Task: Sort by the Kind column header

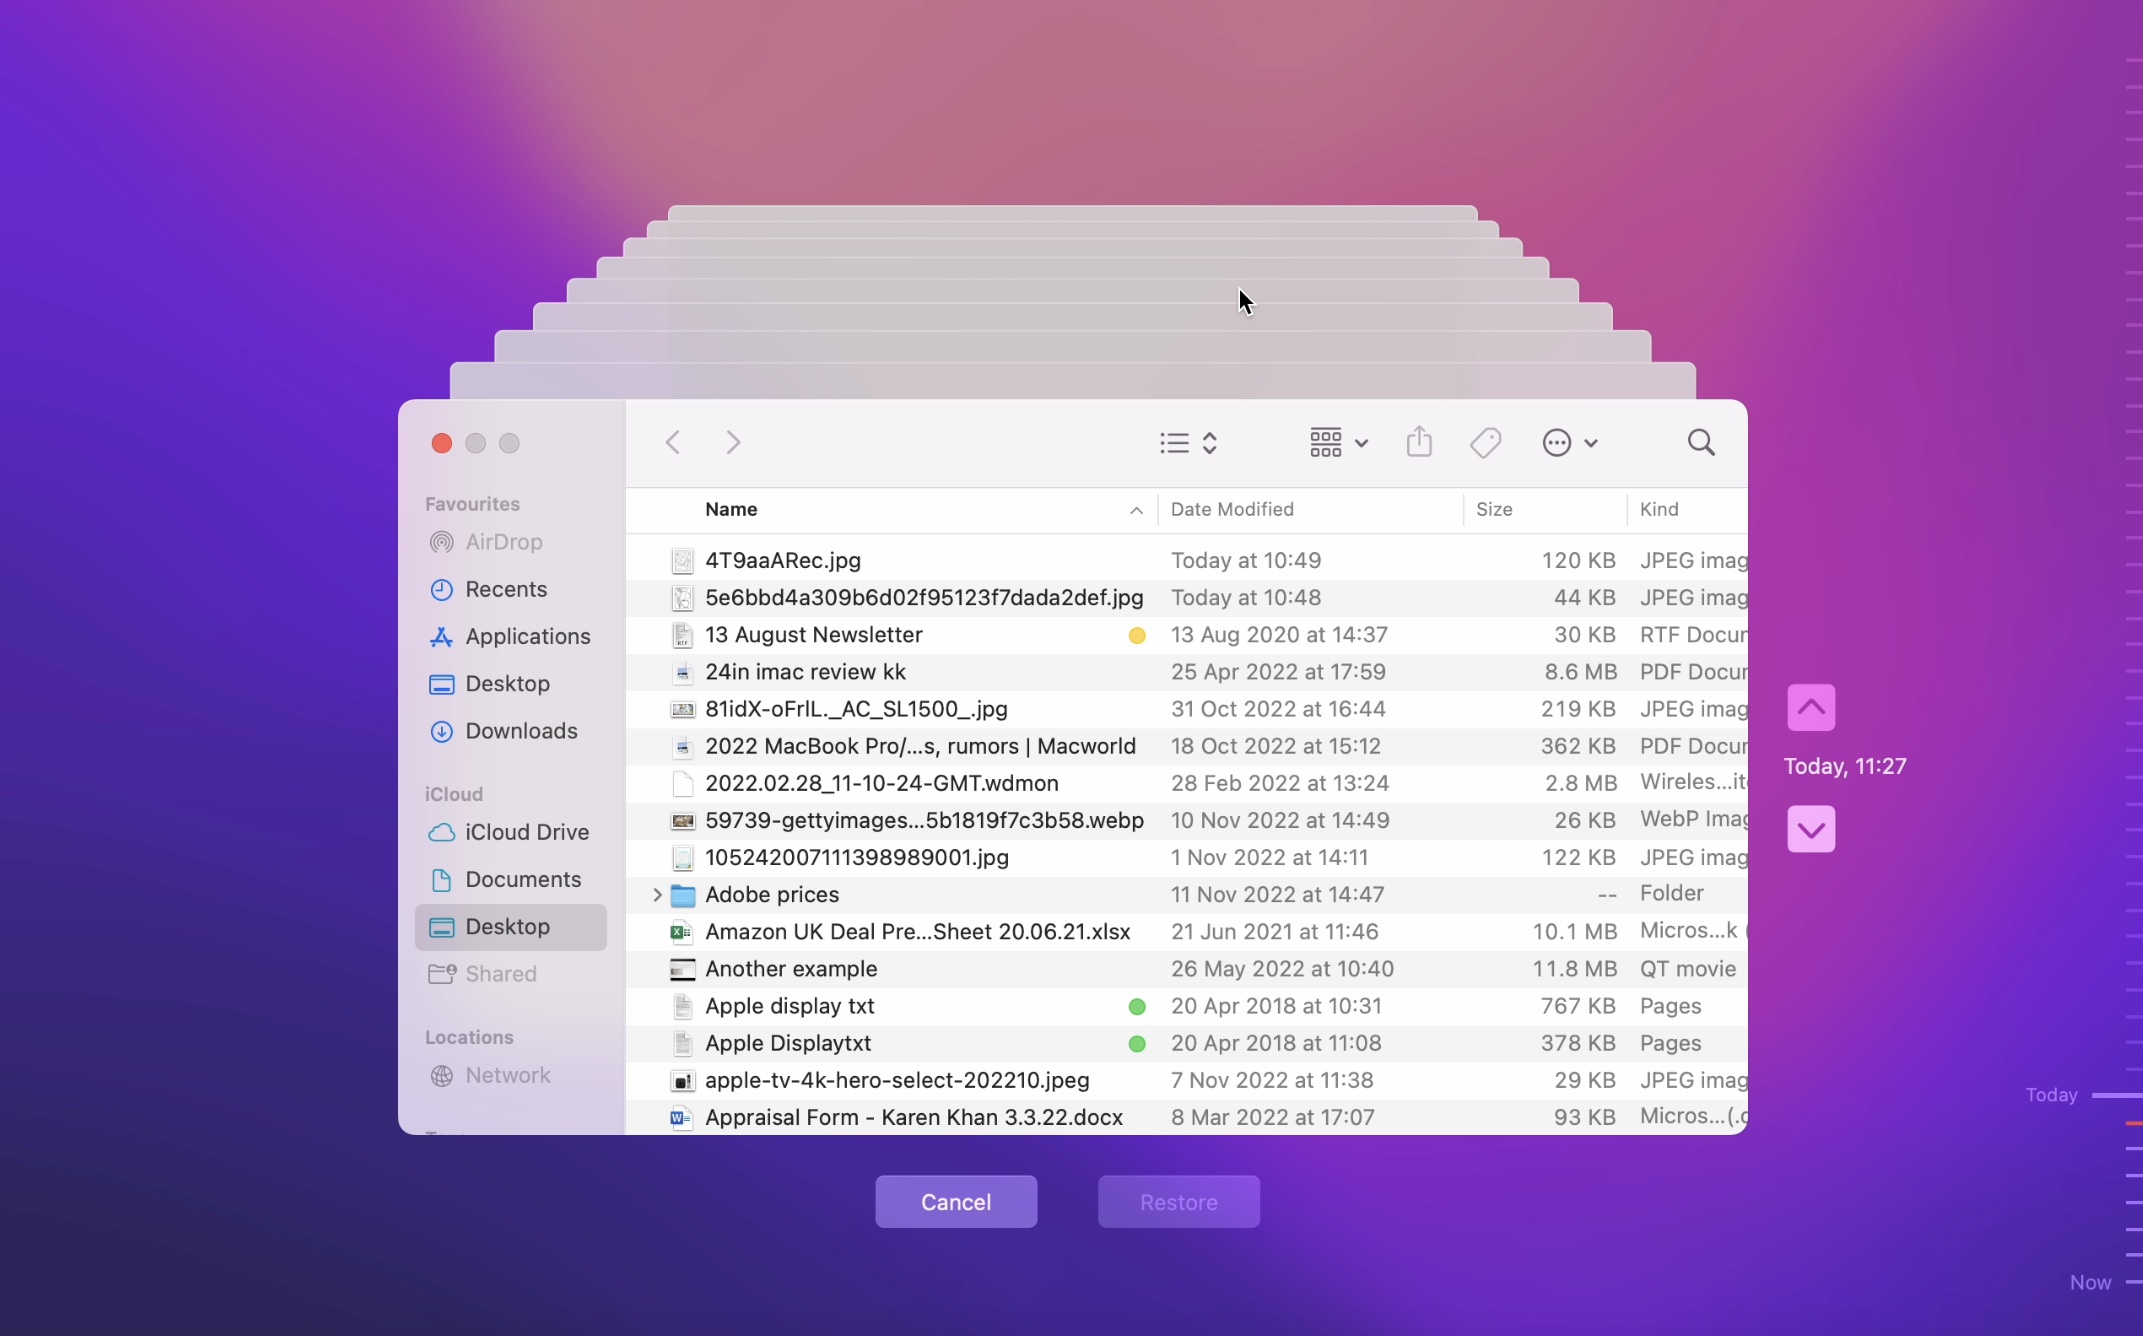Action: (1659, 509)
